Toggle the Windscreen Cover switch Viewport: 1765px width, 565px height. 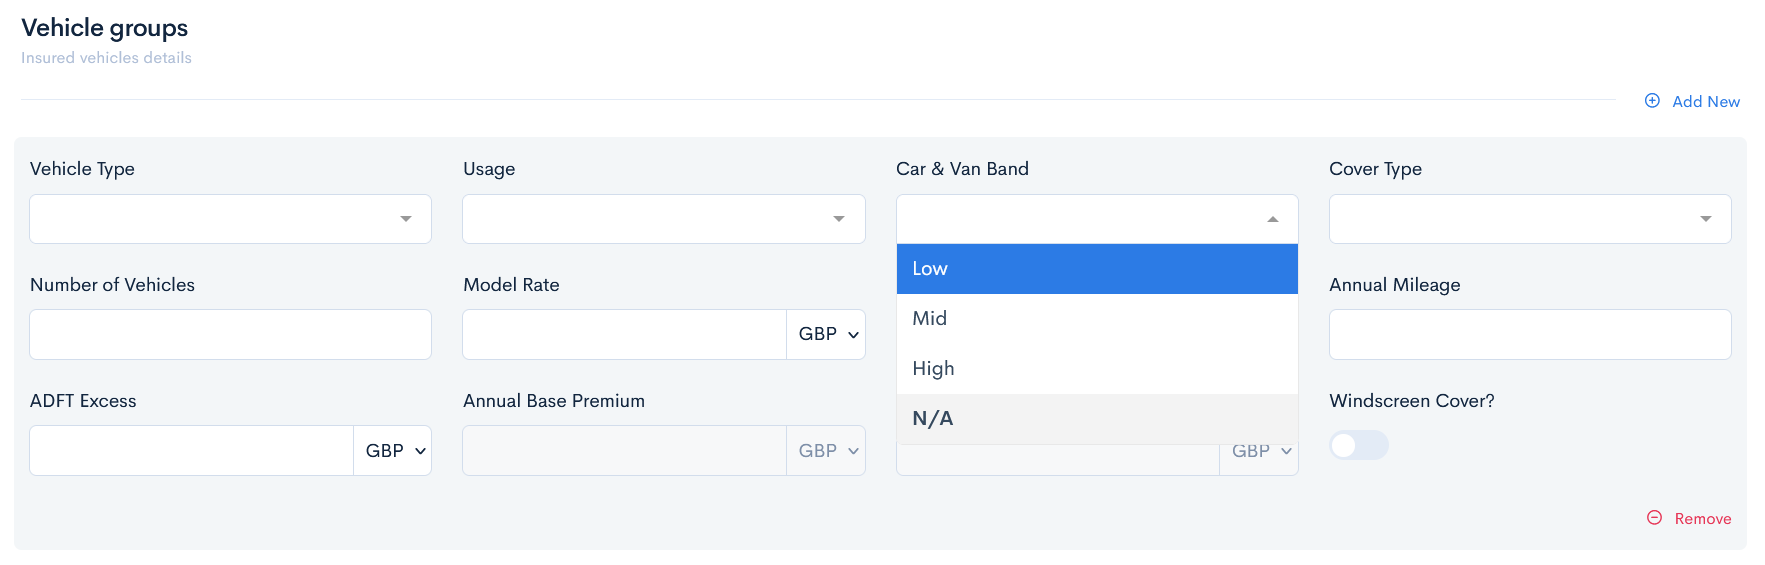pyautogui.click(x=1358, y=445)
